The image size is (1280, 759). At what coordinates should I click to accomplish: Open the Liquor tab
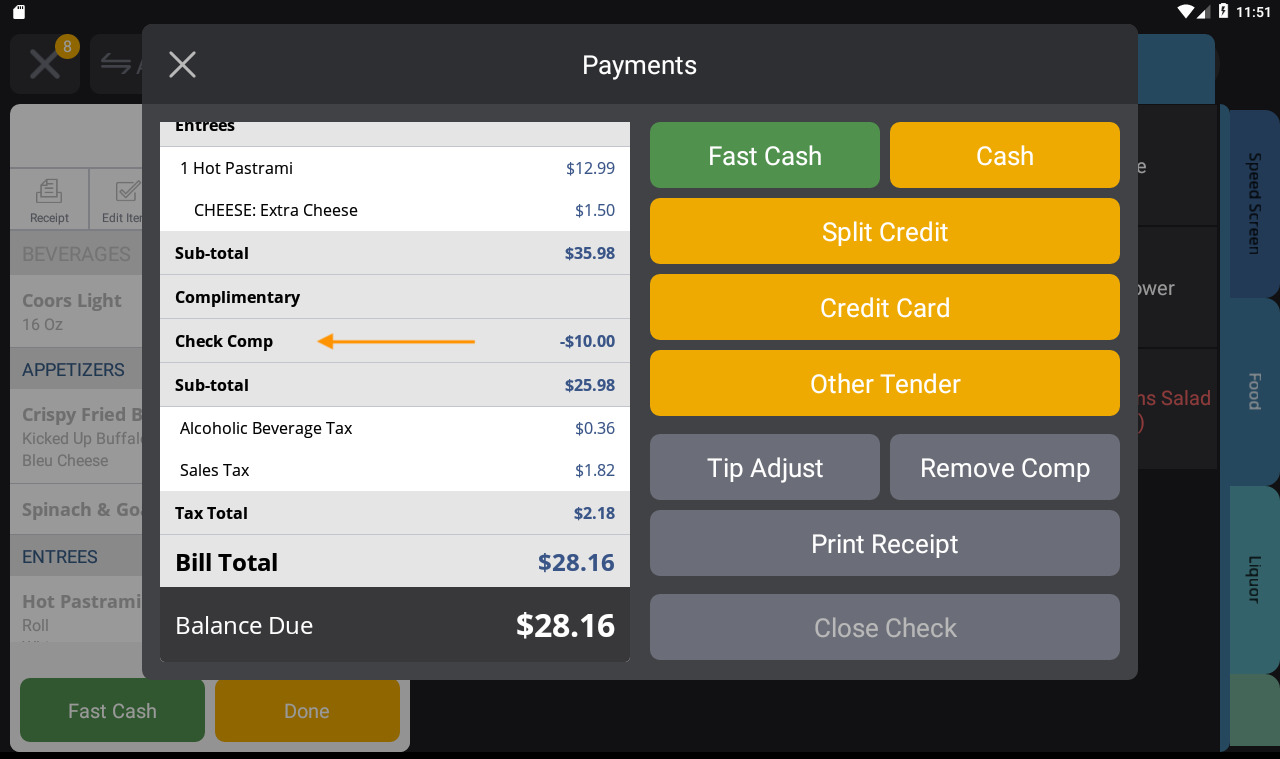(1253, 579)
